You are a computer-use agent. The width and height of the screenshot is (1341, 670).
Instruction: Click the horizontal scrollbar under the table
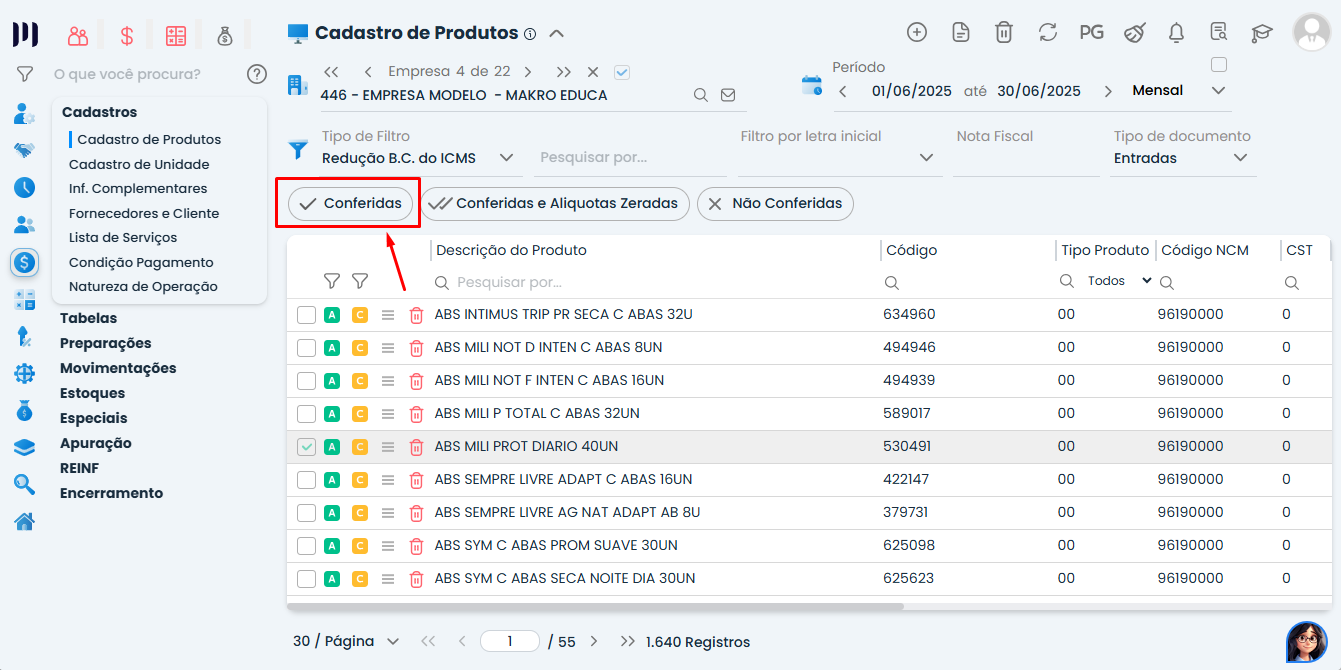[595, 606]
